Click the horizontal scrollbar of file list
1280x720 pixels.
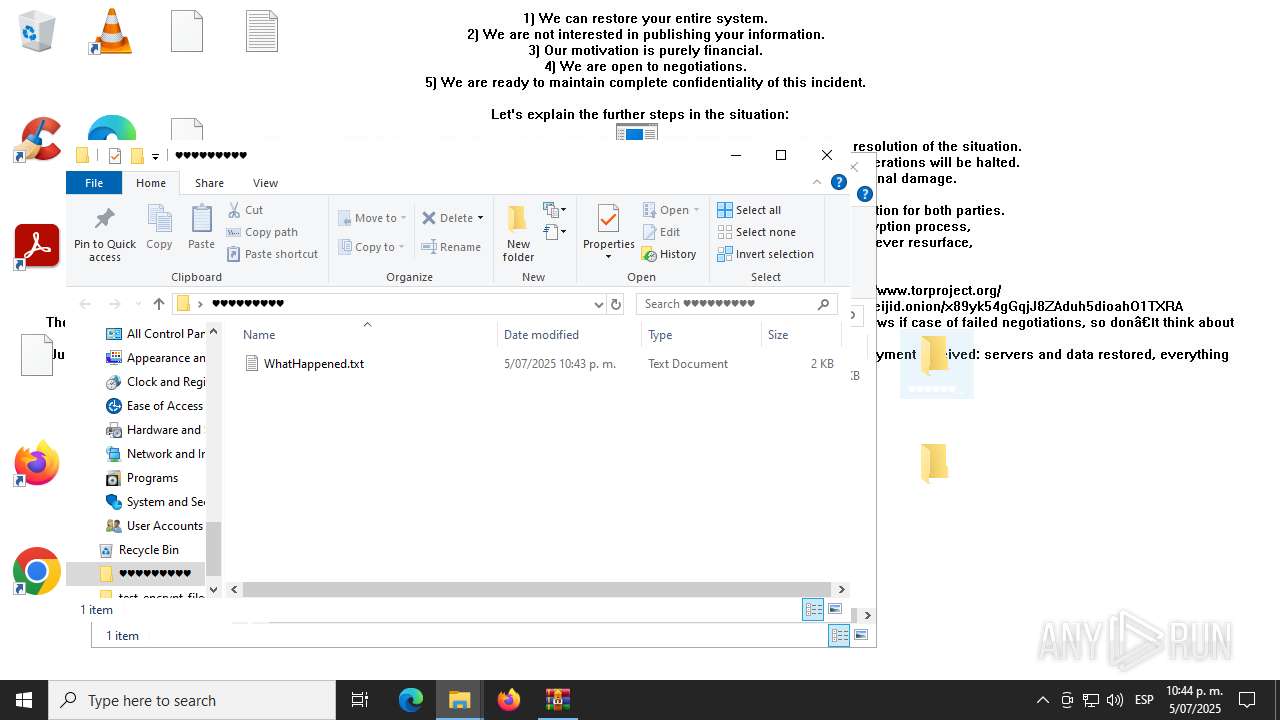coord(537,589)
